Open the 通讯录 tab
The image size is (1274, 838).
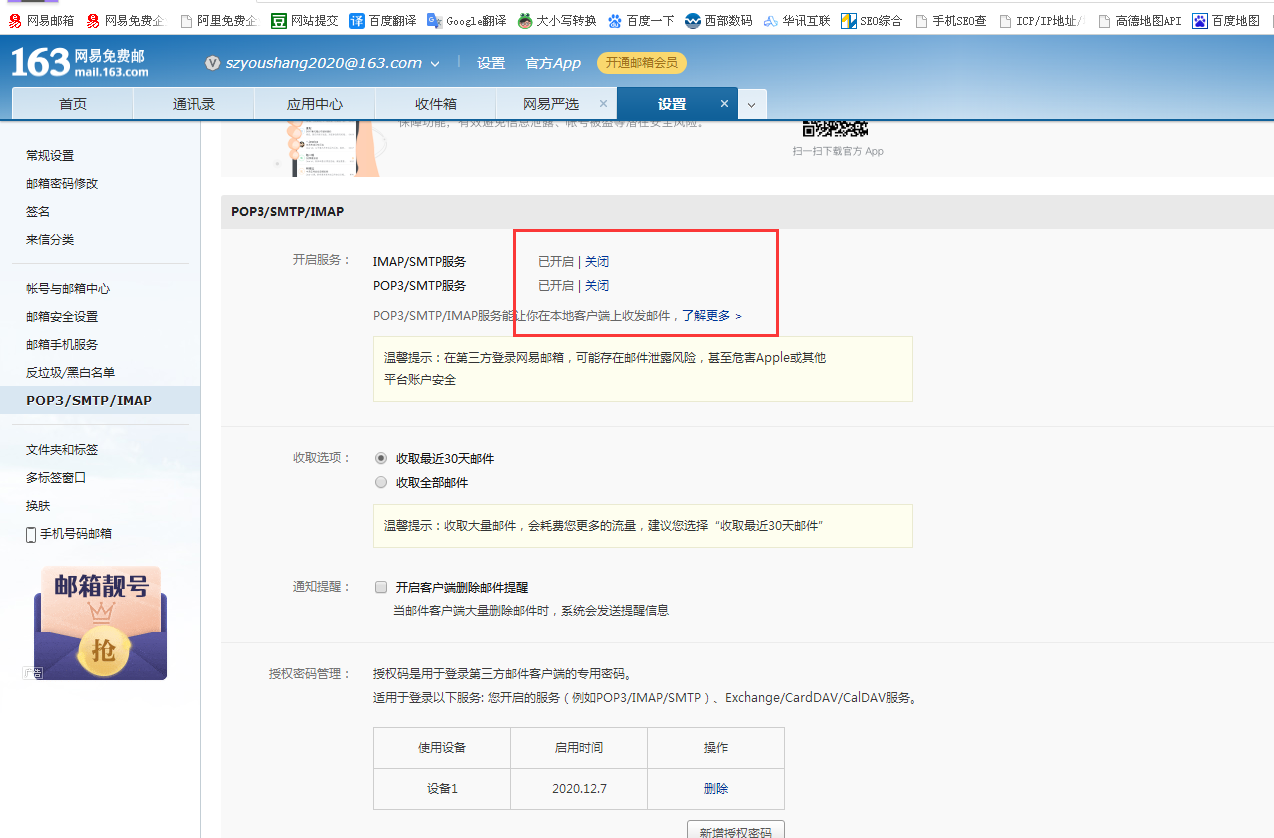tap(193, 104)
